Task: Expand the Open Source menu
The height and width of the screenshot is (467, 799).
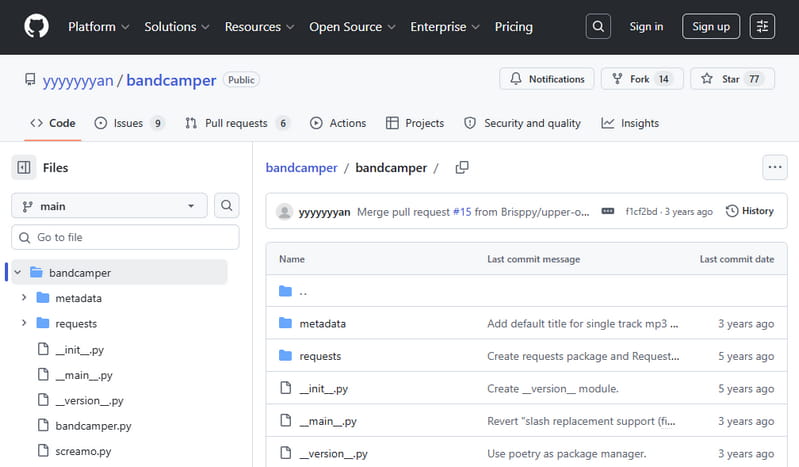Action: pyautogui.click(x=352, y=27)
